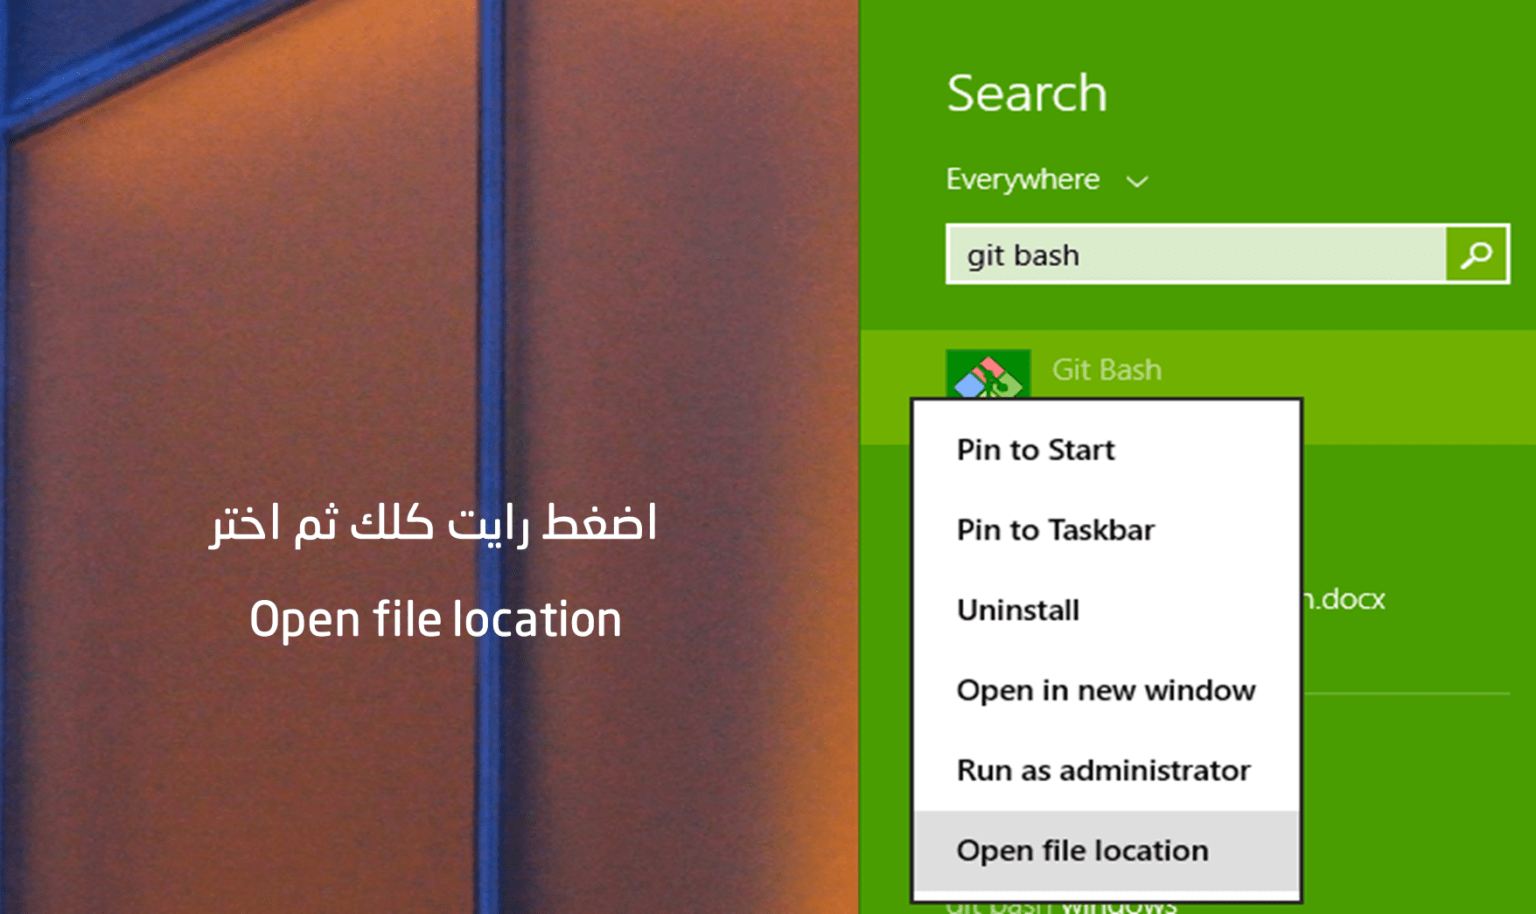Choose Open file location from the context menu
Image resolution: width=1536 pixels, height=914 pixels.
[1082, 850]
